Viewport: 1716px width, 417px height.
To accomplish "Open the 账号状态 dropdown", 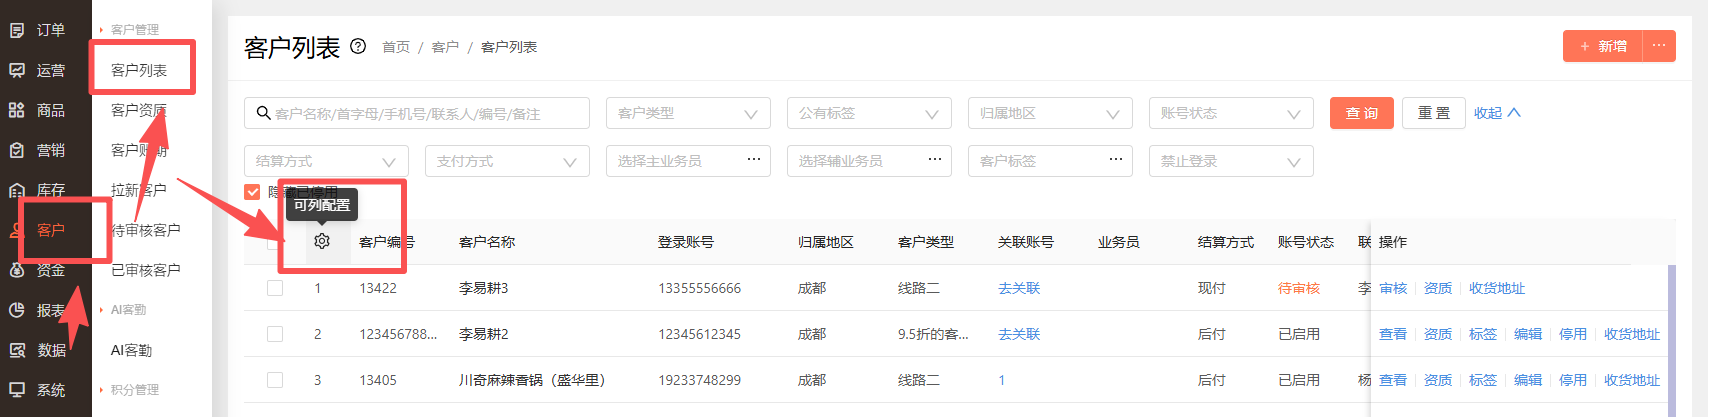I will pos(1231,113).
